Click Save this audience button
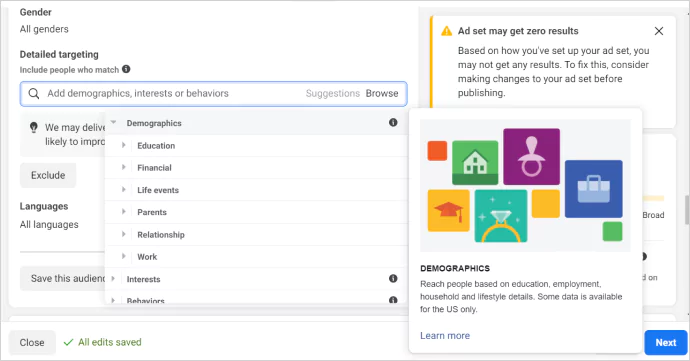Screen dimensions: 690x361 click(62, 278)
